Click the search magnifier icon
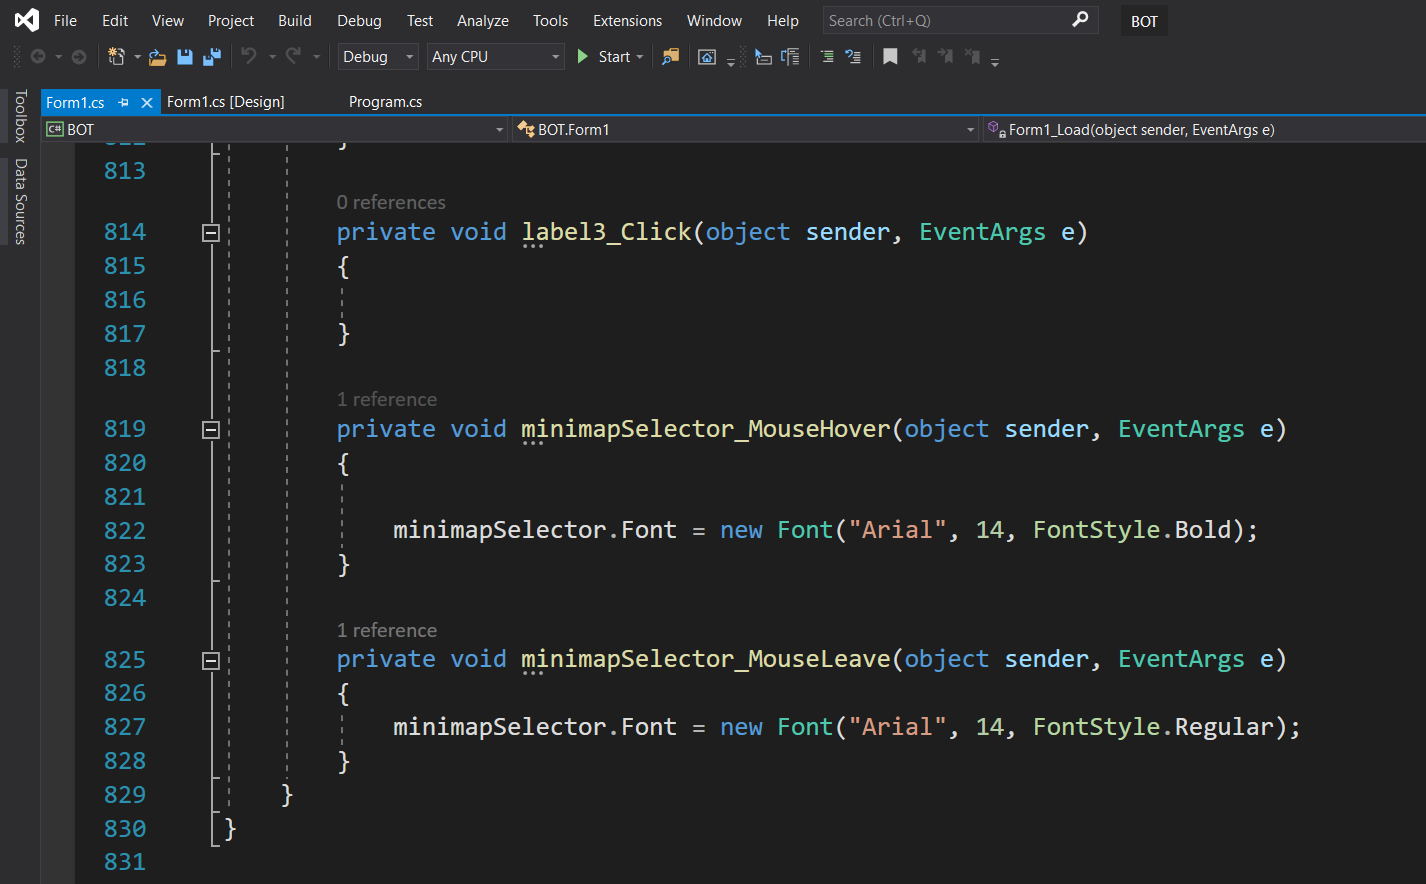Viewport: 1426px width, 884px height. coord(1080,19)
